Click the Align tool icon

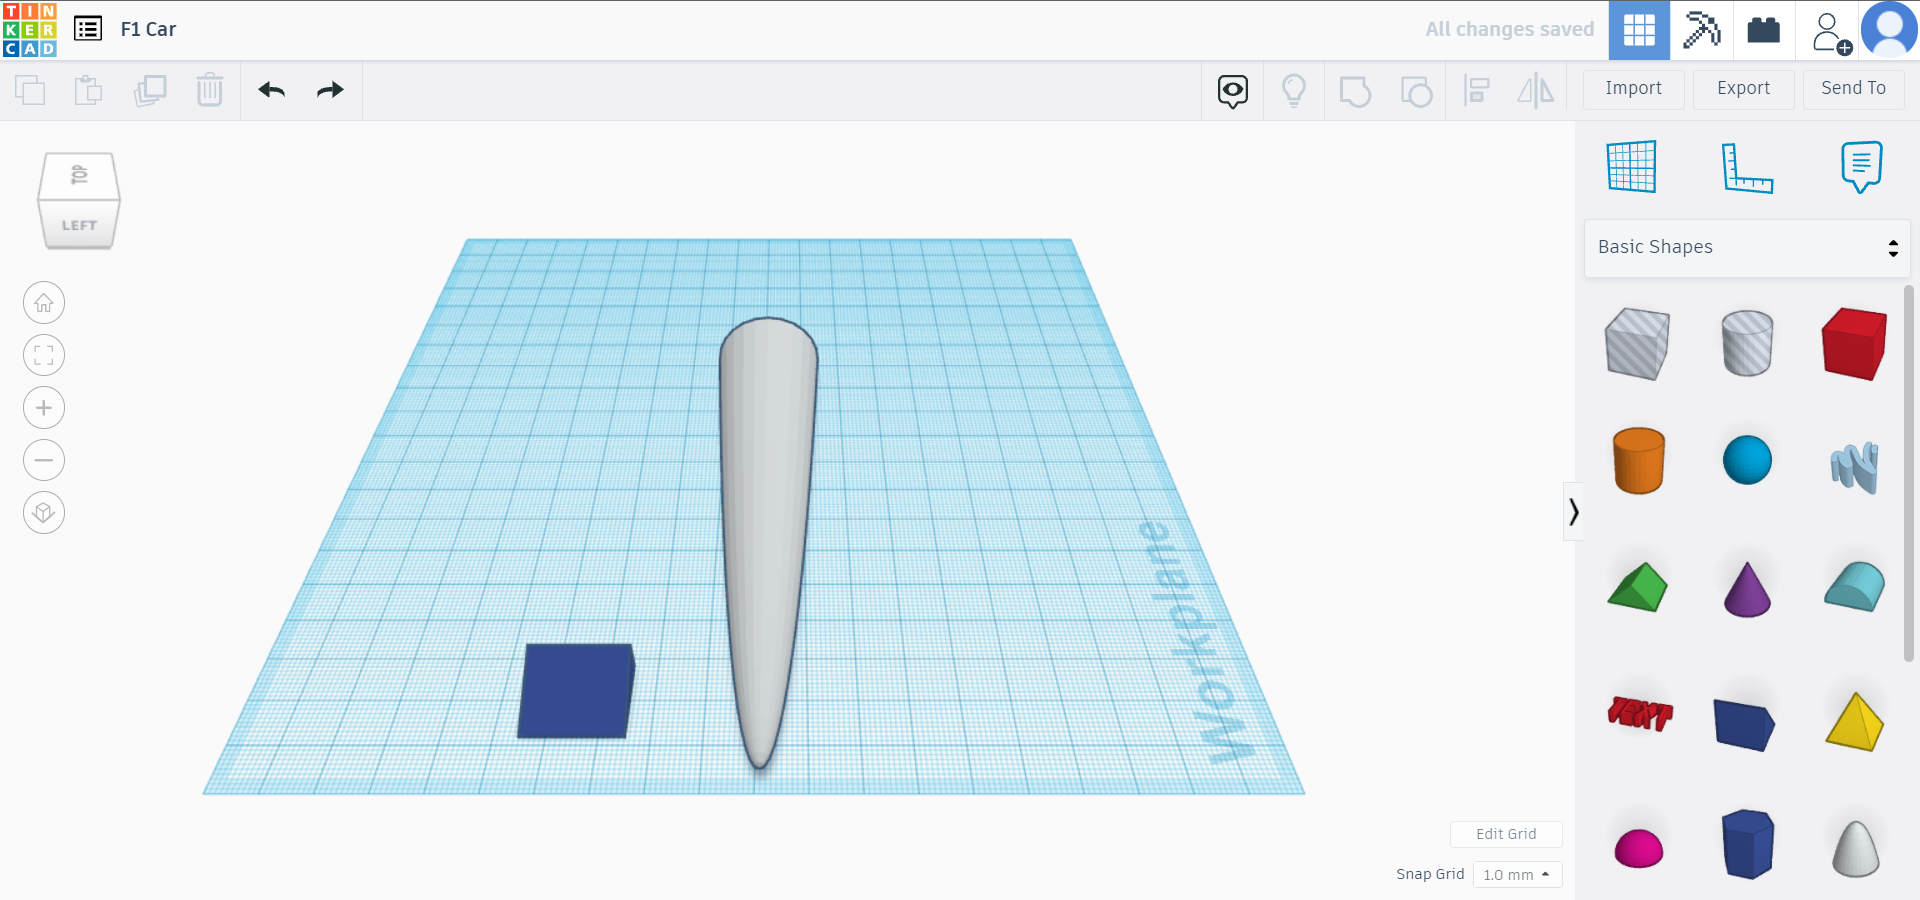coord(1477,91)
